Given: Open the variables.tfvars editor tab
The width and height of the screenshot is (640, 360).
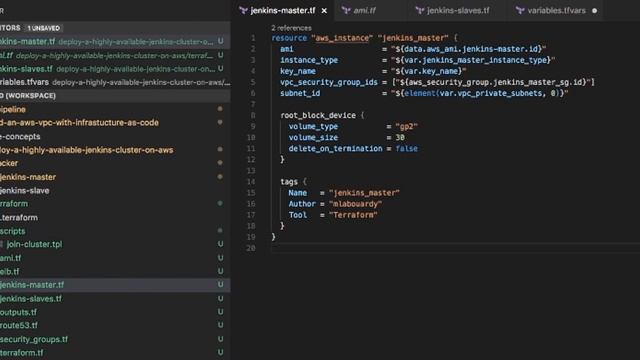Looking at the screenshot, I should point(556,11).
